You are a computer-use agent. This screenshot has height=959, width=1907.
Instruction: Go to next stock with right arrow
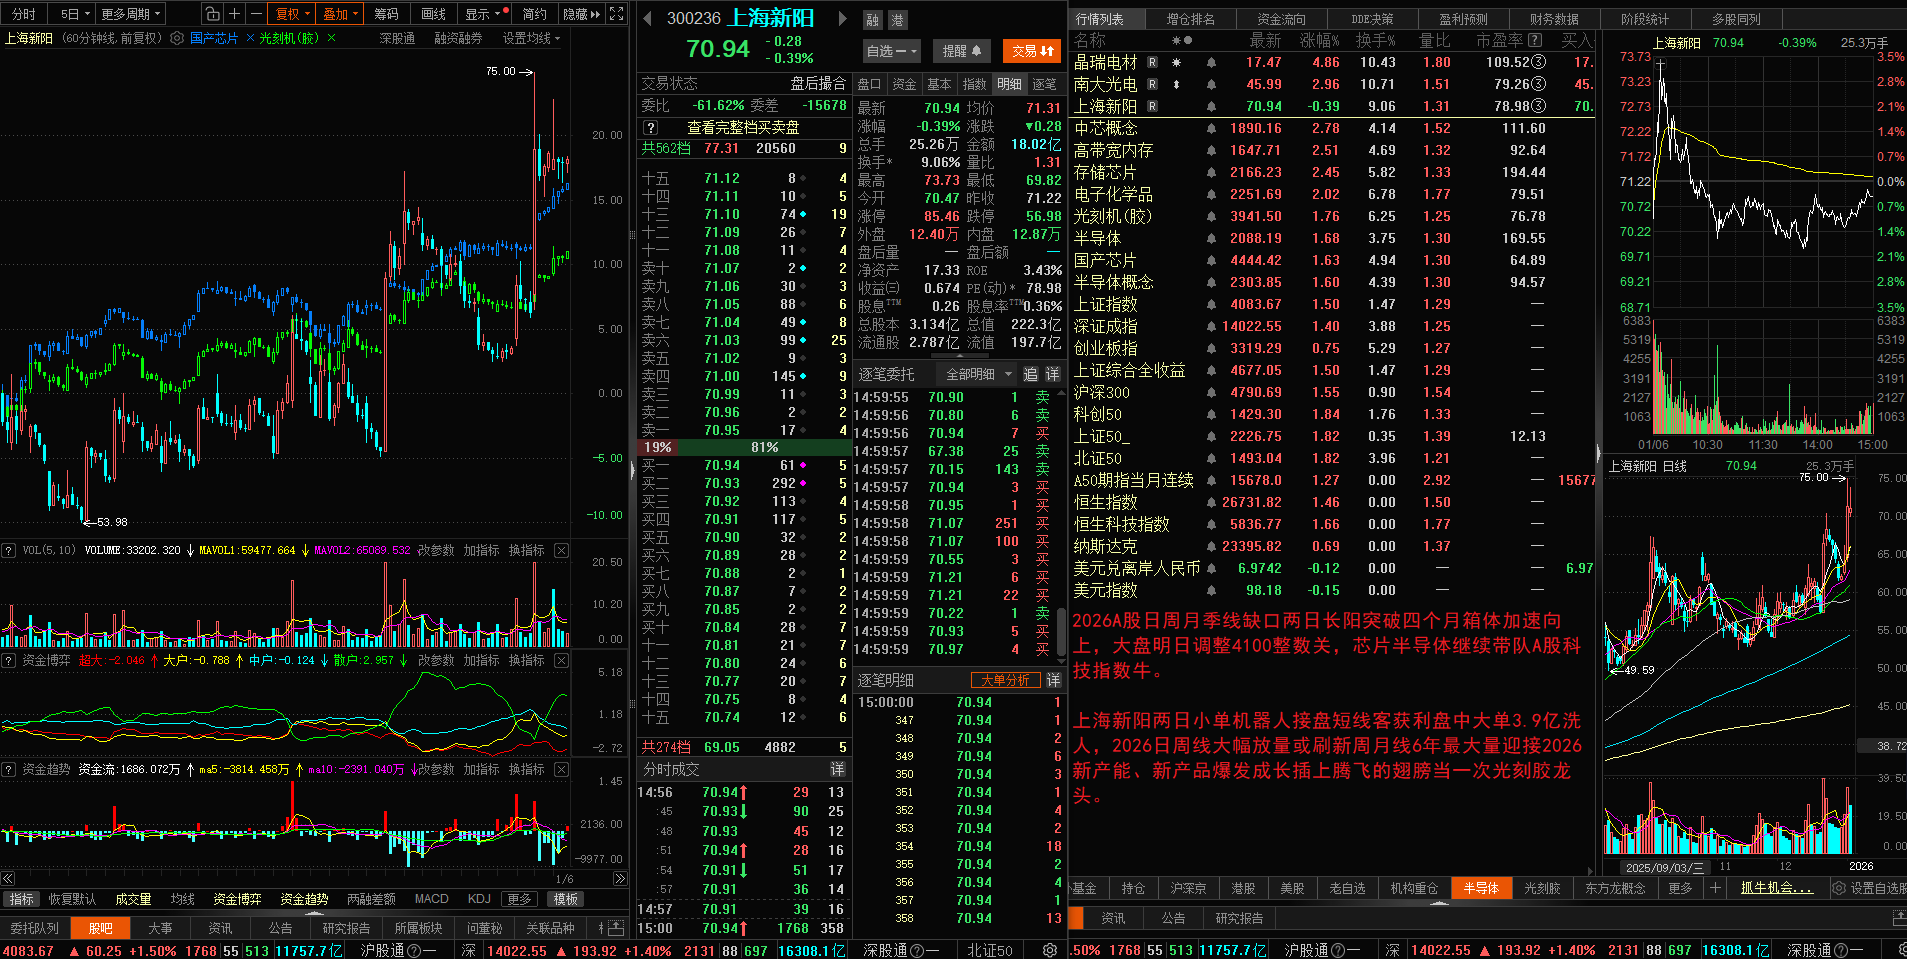842,18
